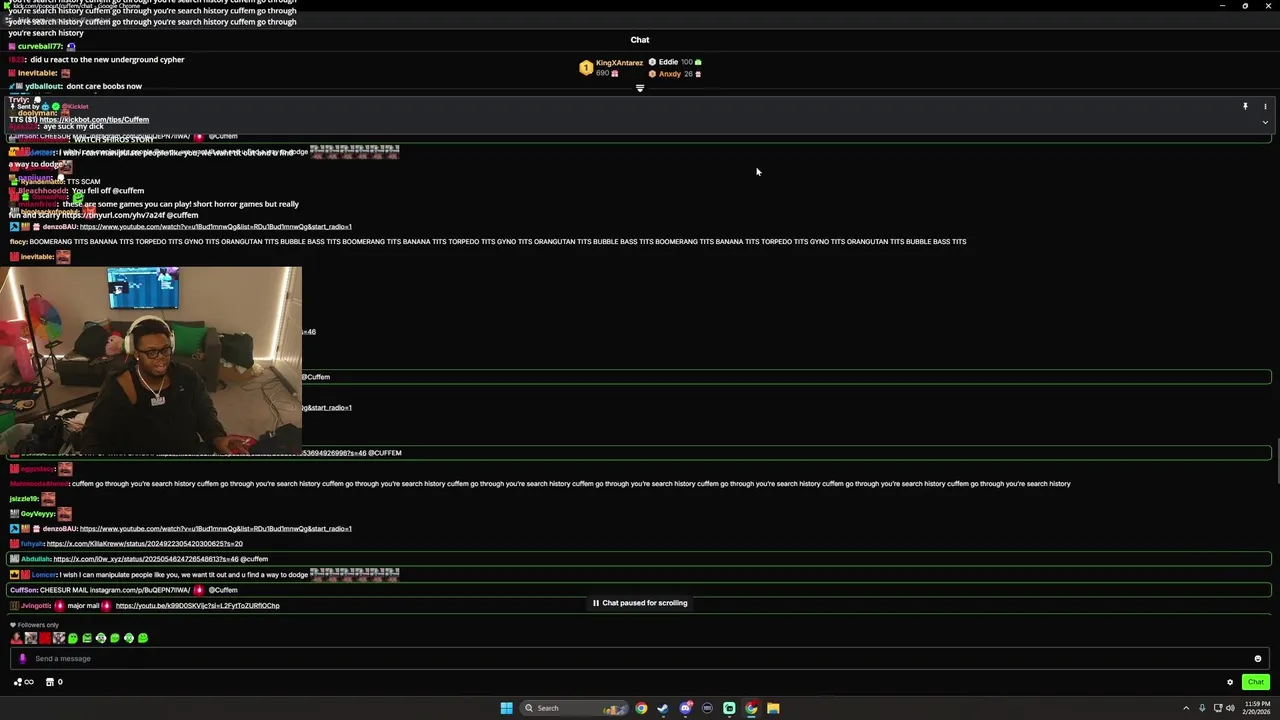This screenshot has height=720, width=1280.
Task: Click CuffSon's username in the bottom chat
Action: (23, 590)
